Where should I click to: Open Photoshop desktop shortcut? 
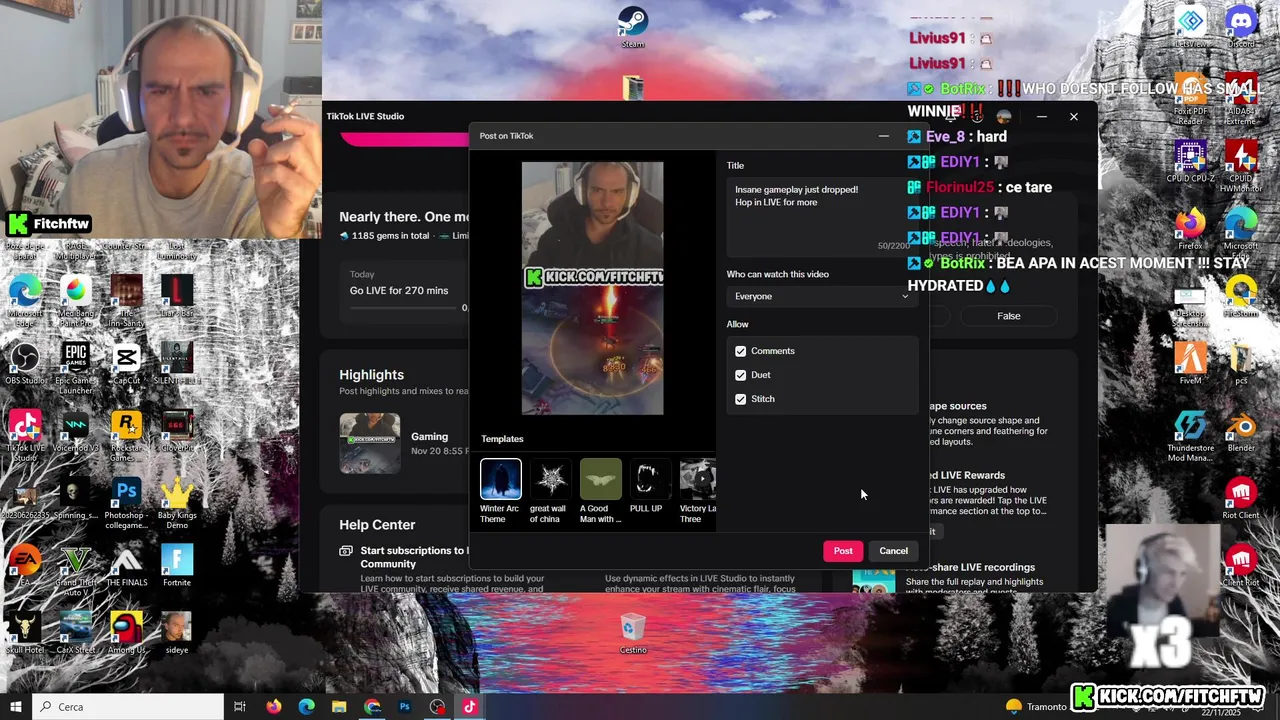[126, 504]
